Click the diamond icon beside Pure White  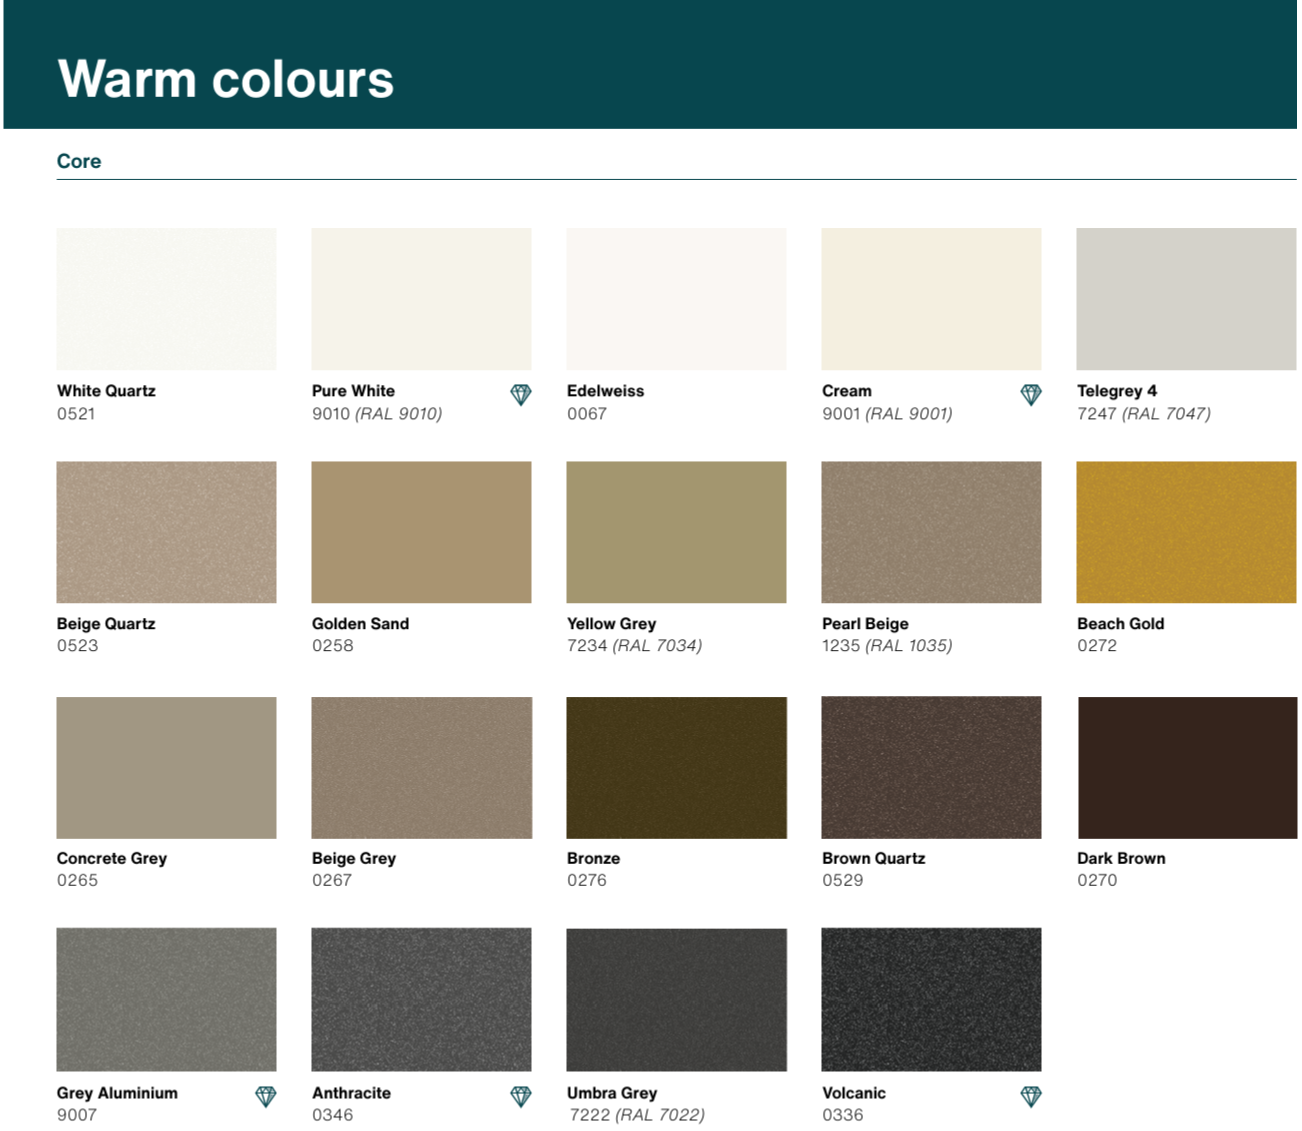pyautogui.click(x=521, y=394)
